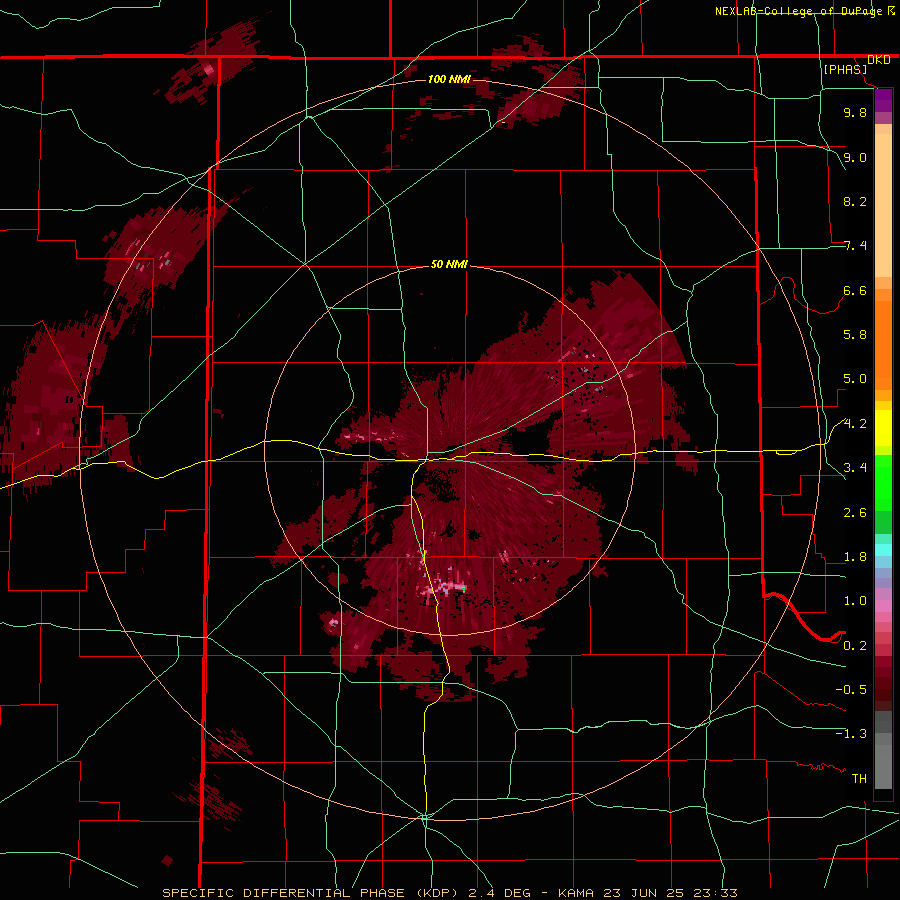Select the 50 NMI range ring label
This screenshot has height=900, width=900.
tap(449, 265)
